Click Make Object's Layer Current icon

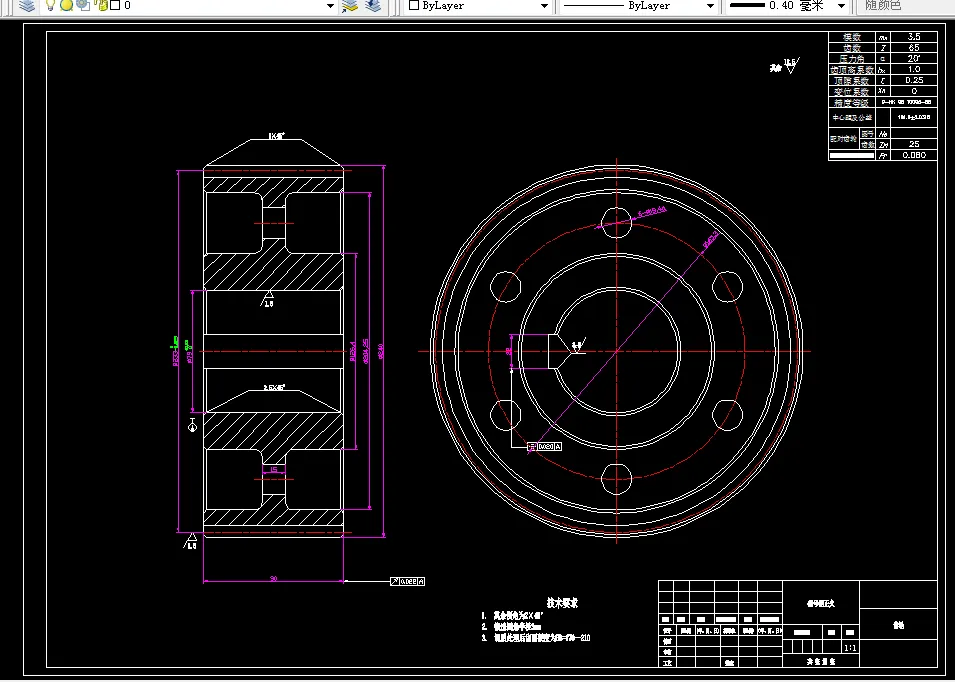point(350,5)
